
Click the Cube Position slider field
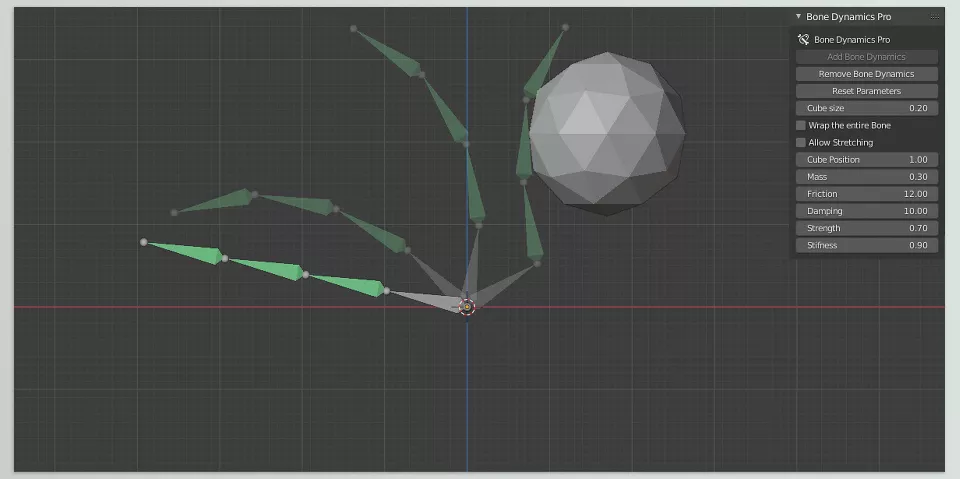click(x=866, y=160)
